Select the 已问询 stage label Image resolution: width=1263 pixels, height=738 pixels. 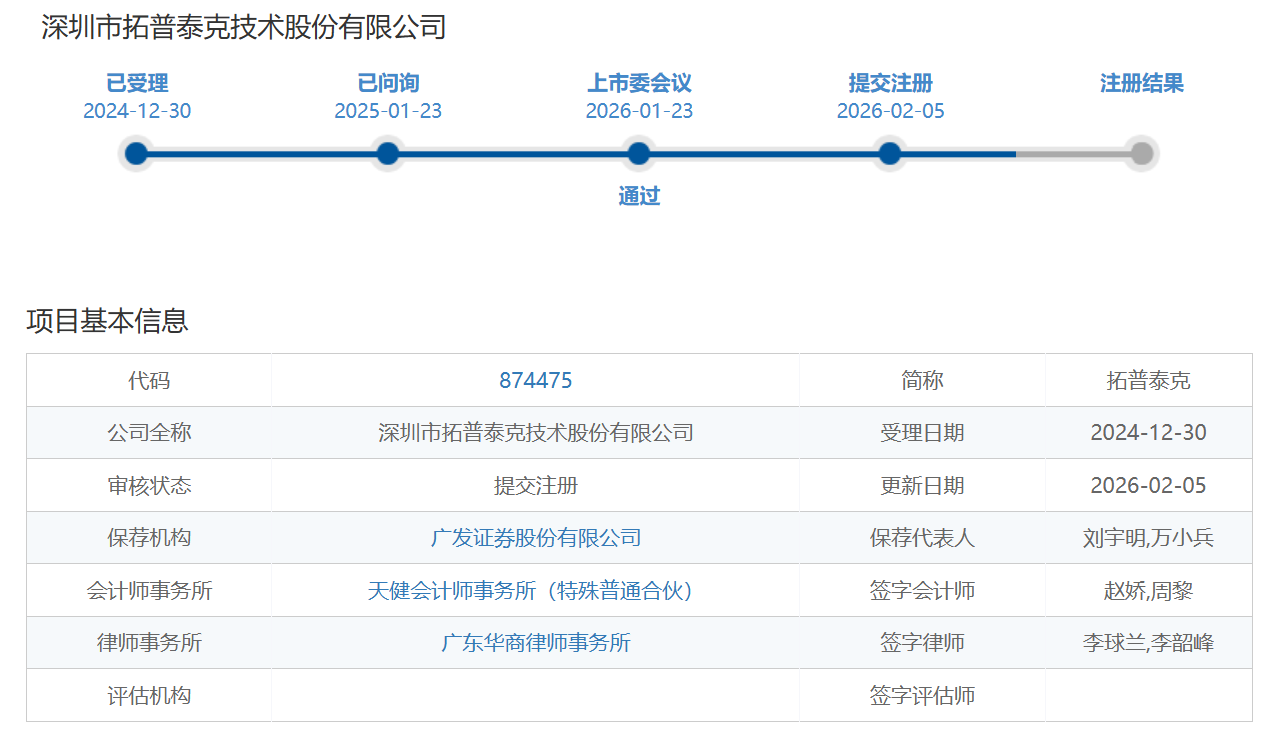pyautogui.click(x=388, y=83)
